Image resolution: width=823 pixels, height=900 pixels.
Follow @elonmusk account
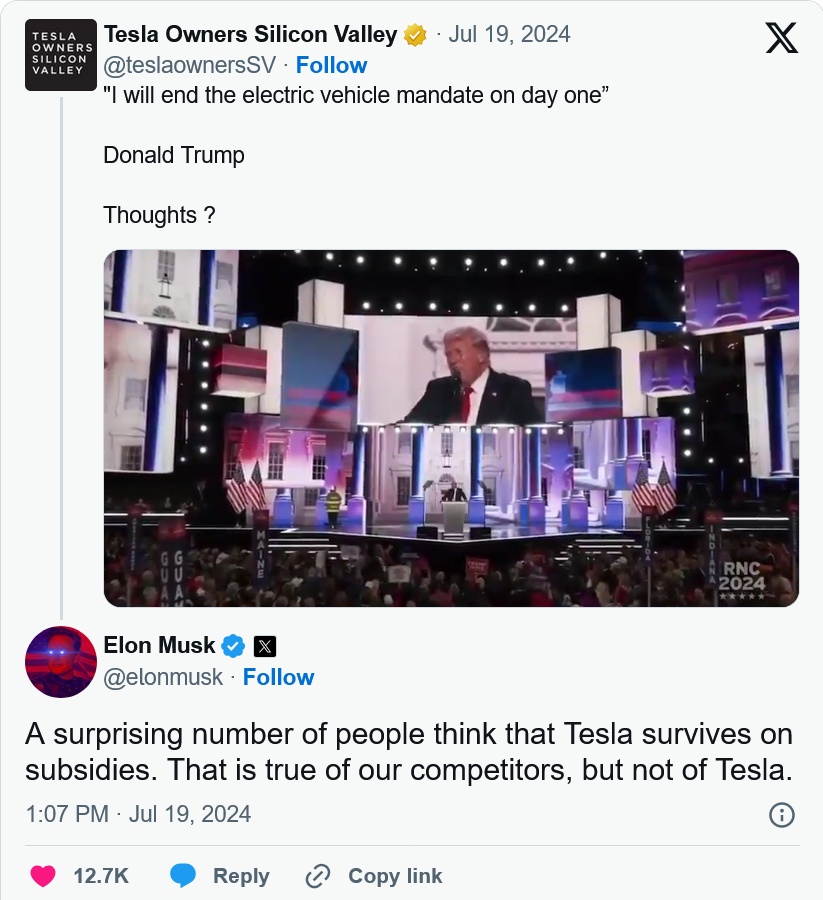(x=278, y=677)
